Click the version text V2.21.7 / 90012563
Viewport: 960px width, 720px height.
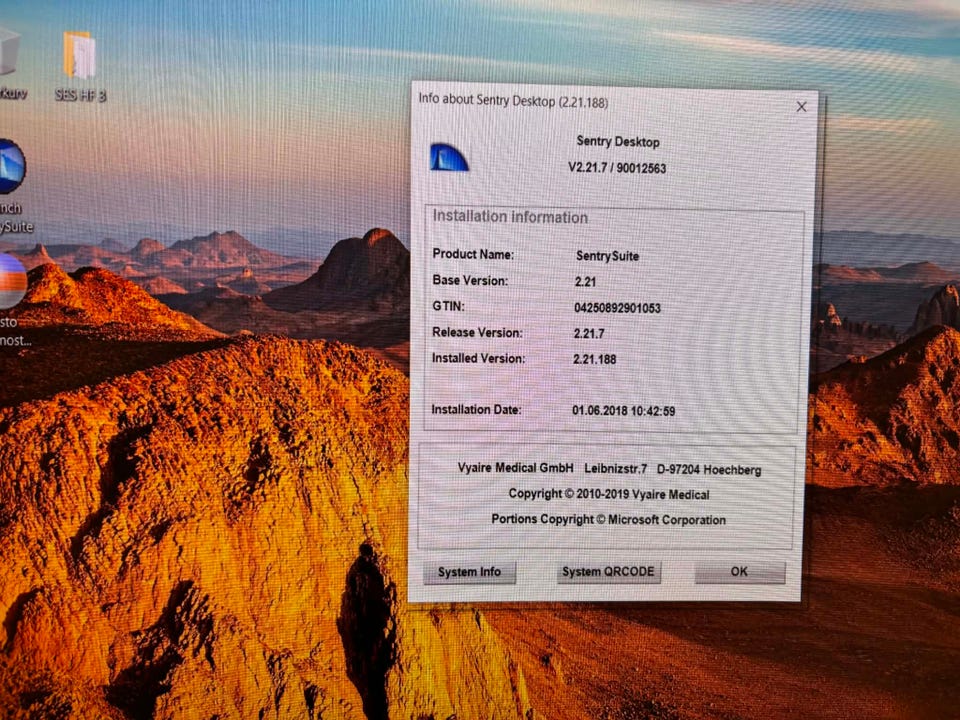tap(617, 168)
